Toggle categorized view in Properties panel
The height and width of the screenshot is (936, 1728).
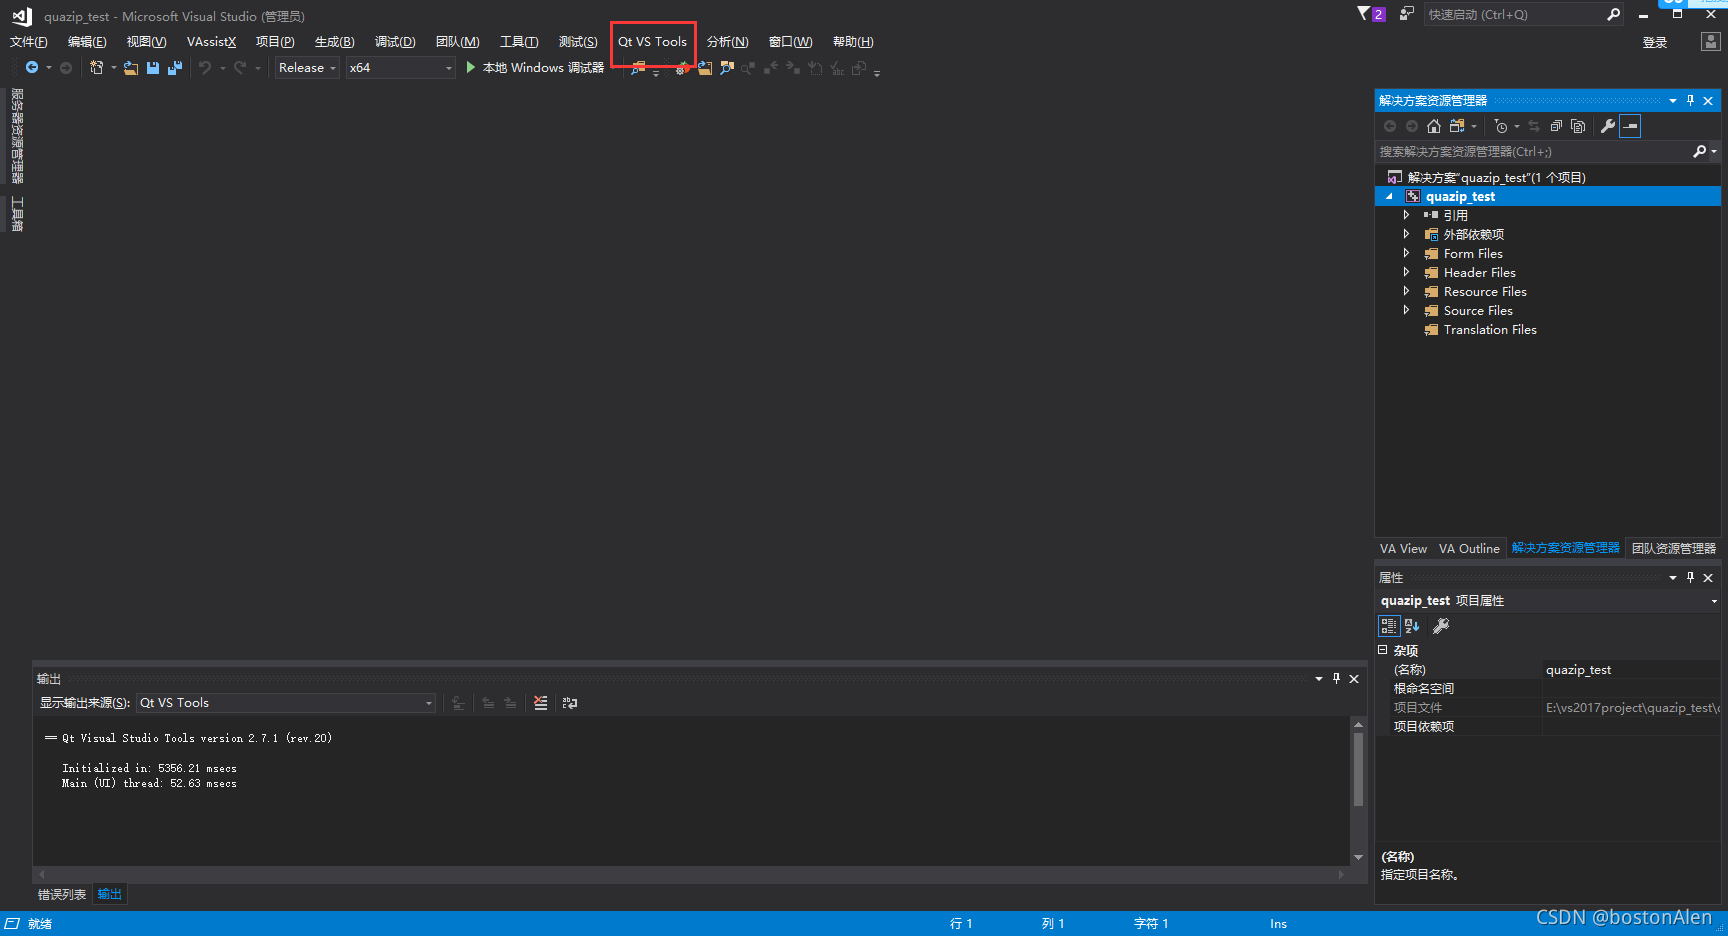coord(1389,626)
